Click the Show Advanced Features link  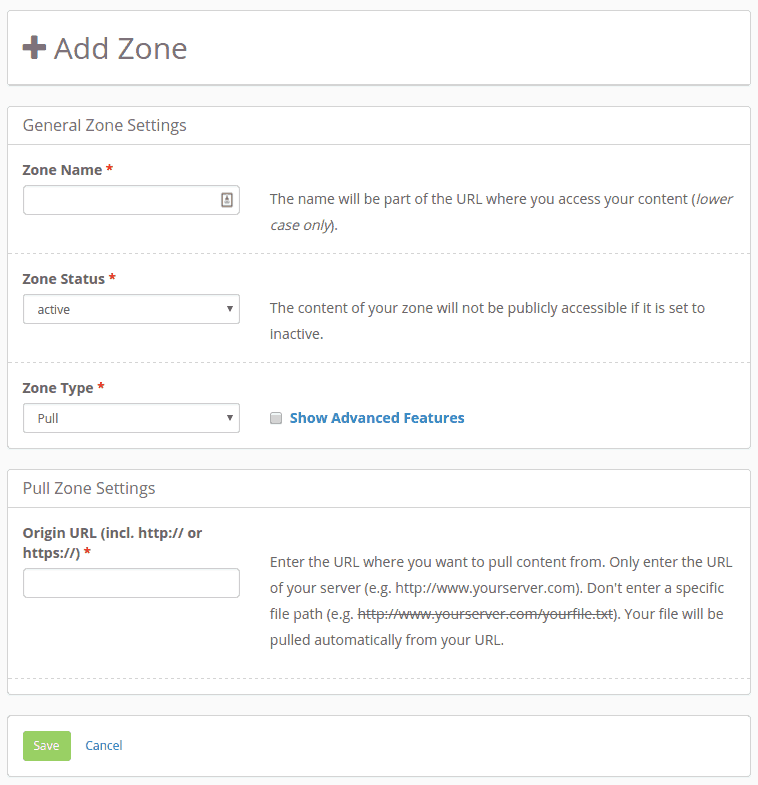377,418
